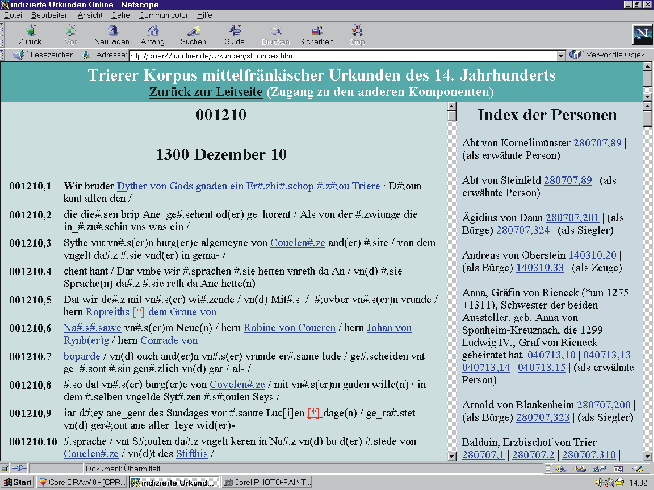The height and width of the screenshot is (490, 654).
Task: Open the Robine von Coueren link
Action: click(x=289, y=328)
